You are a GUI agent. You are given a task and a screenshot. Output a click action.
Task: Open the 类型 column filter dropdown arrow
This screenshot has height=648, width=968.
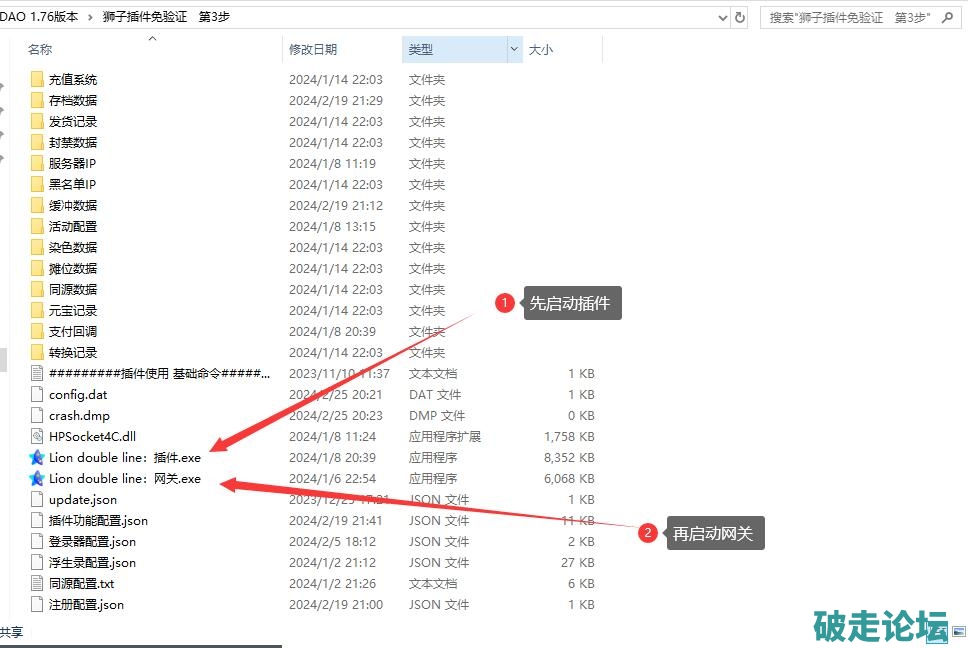click(x=515, y=49)
